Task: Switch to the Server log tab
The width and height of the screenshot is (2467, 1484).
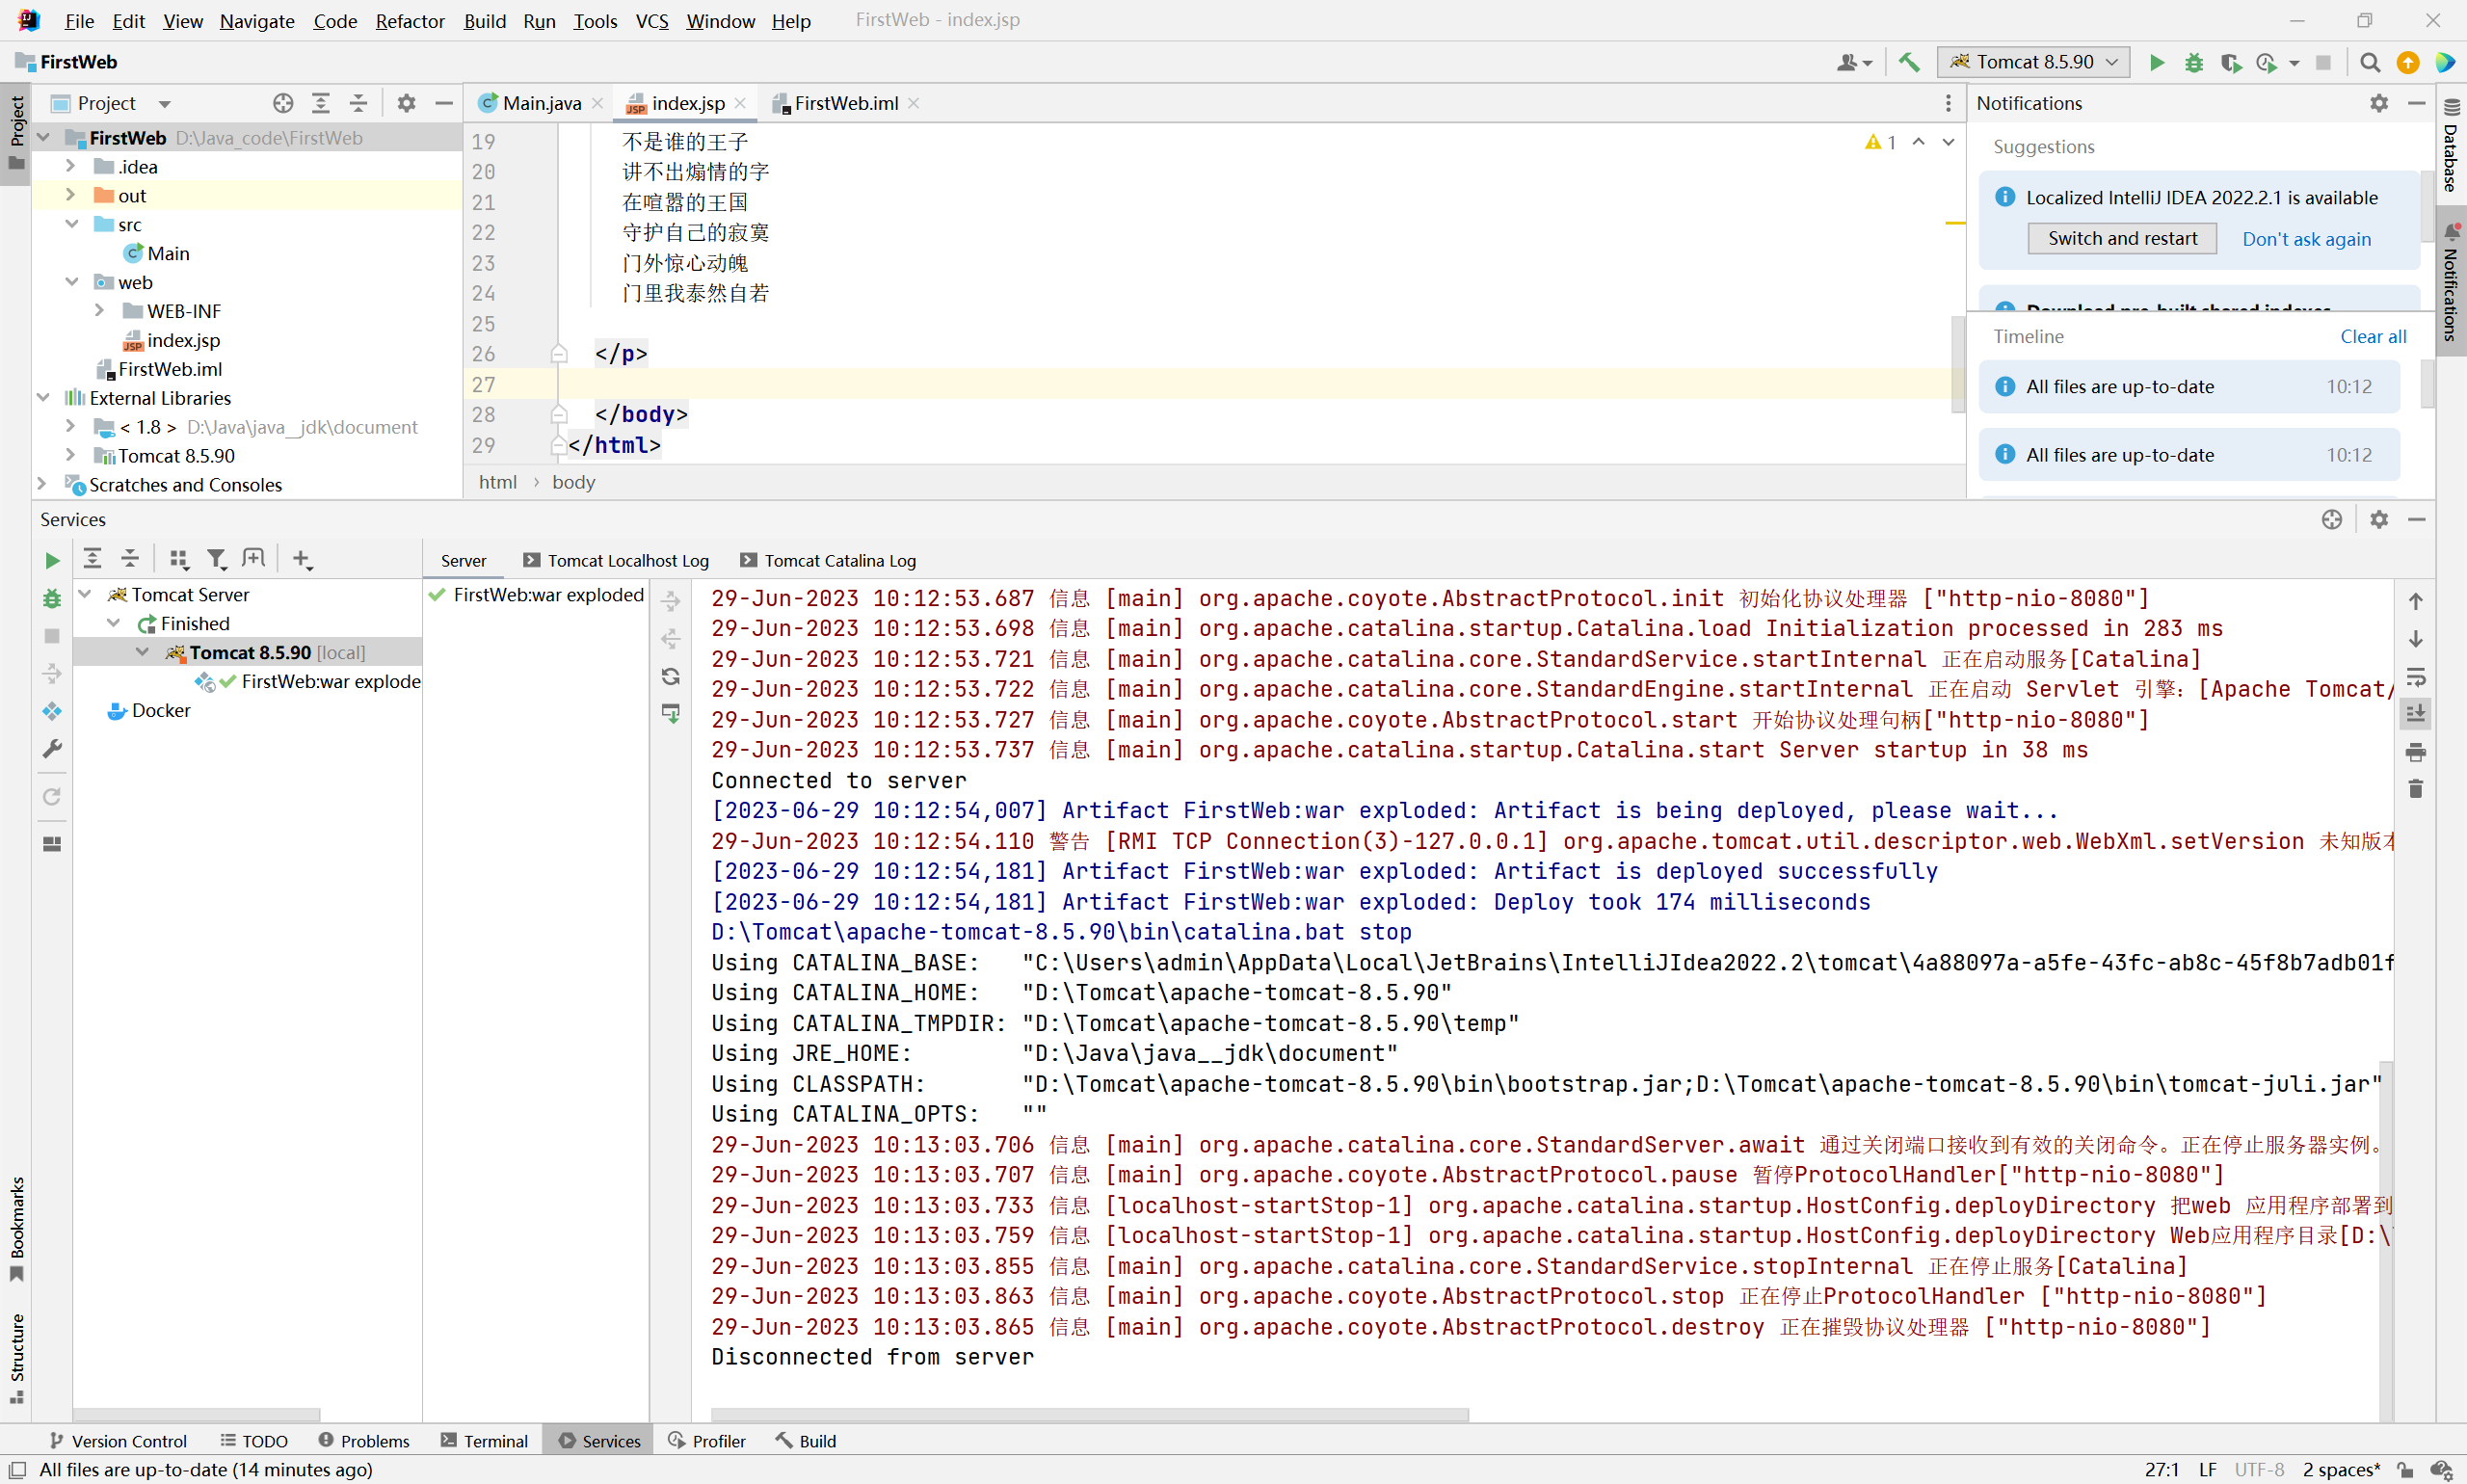Action: point(462,561)
